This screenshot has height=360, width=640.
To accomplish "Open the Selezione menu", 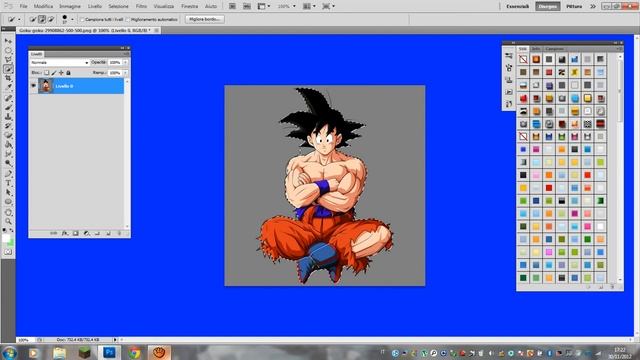I will (x=118, y=6).
